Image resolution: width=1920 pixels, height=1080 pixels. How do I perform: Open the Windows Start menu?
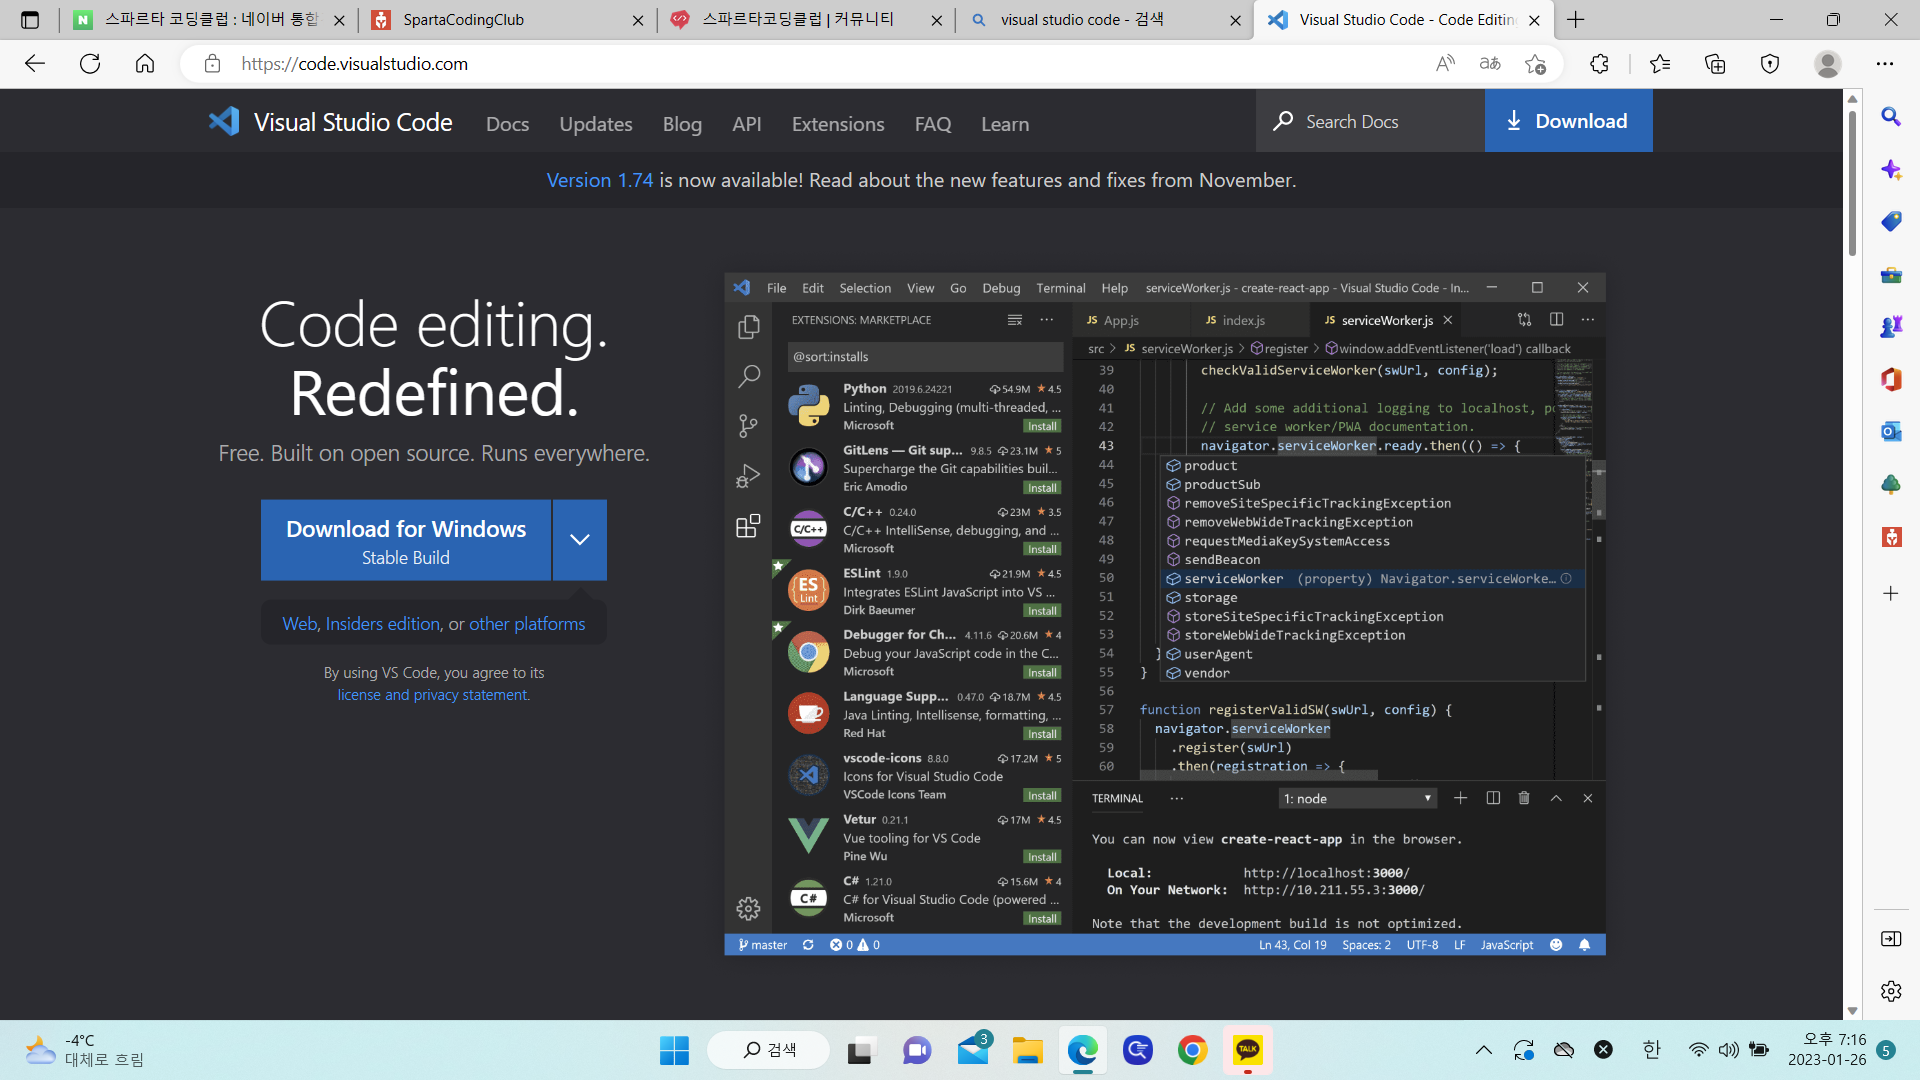pos(674,1050)
